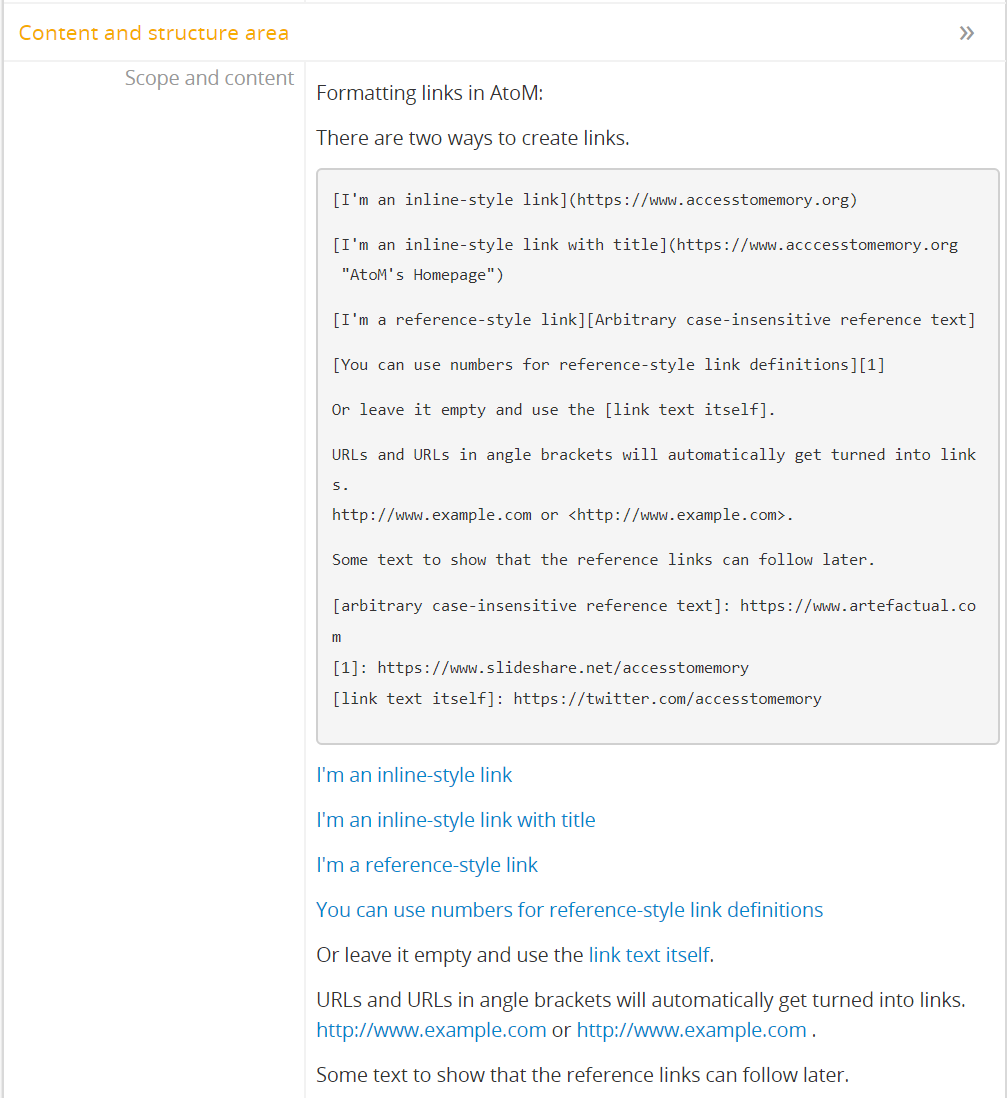Click the artefactual.com reference definition code line
Viewport: 1007px width, 1098px height.
click(653, 605)
